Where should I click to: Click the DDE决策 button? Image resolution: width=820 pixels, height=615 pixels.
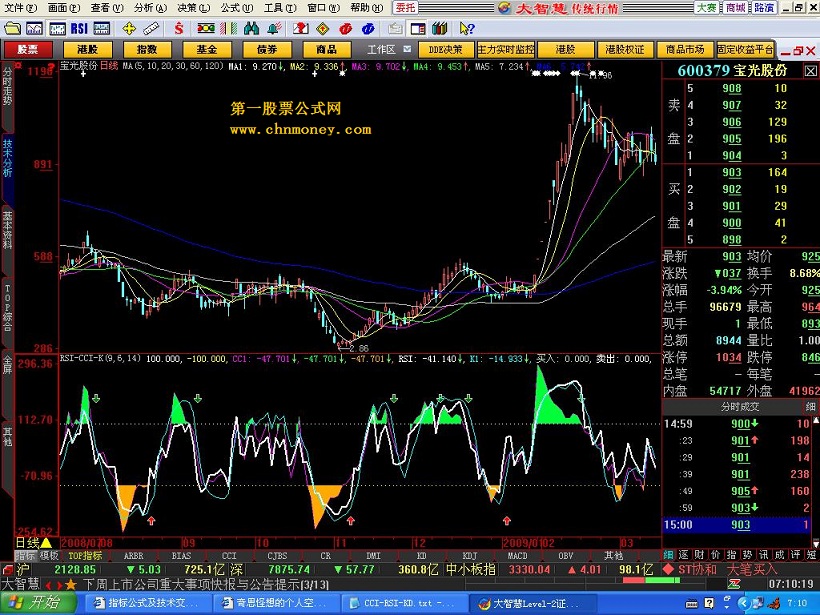click(446, 50)
